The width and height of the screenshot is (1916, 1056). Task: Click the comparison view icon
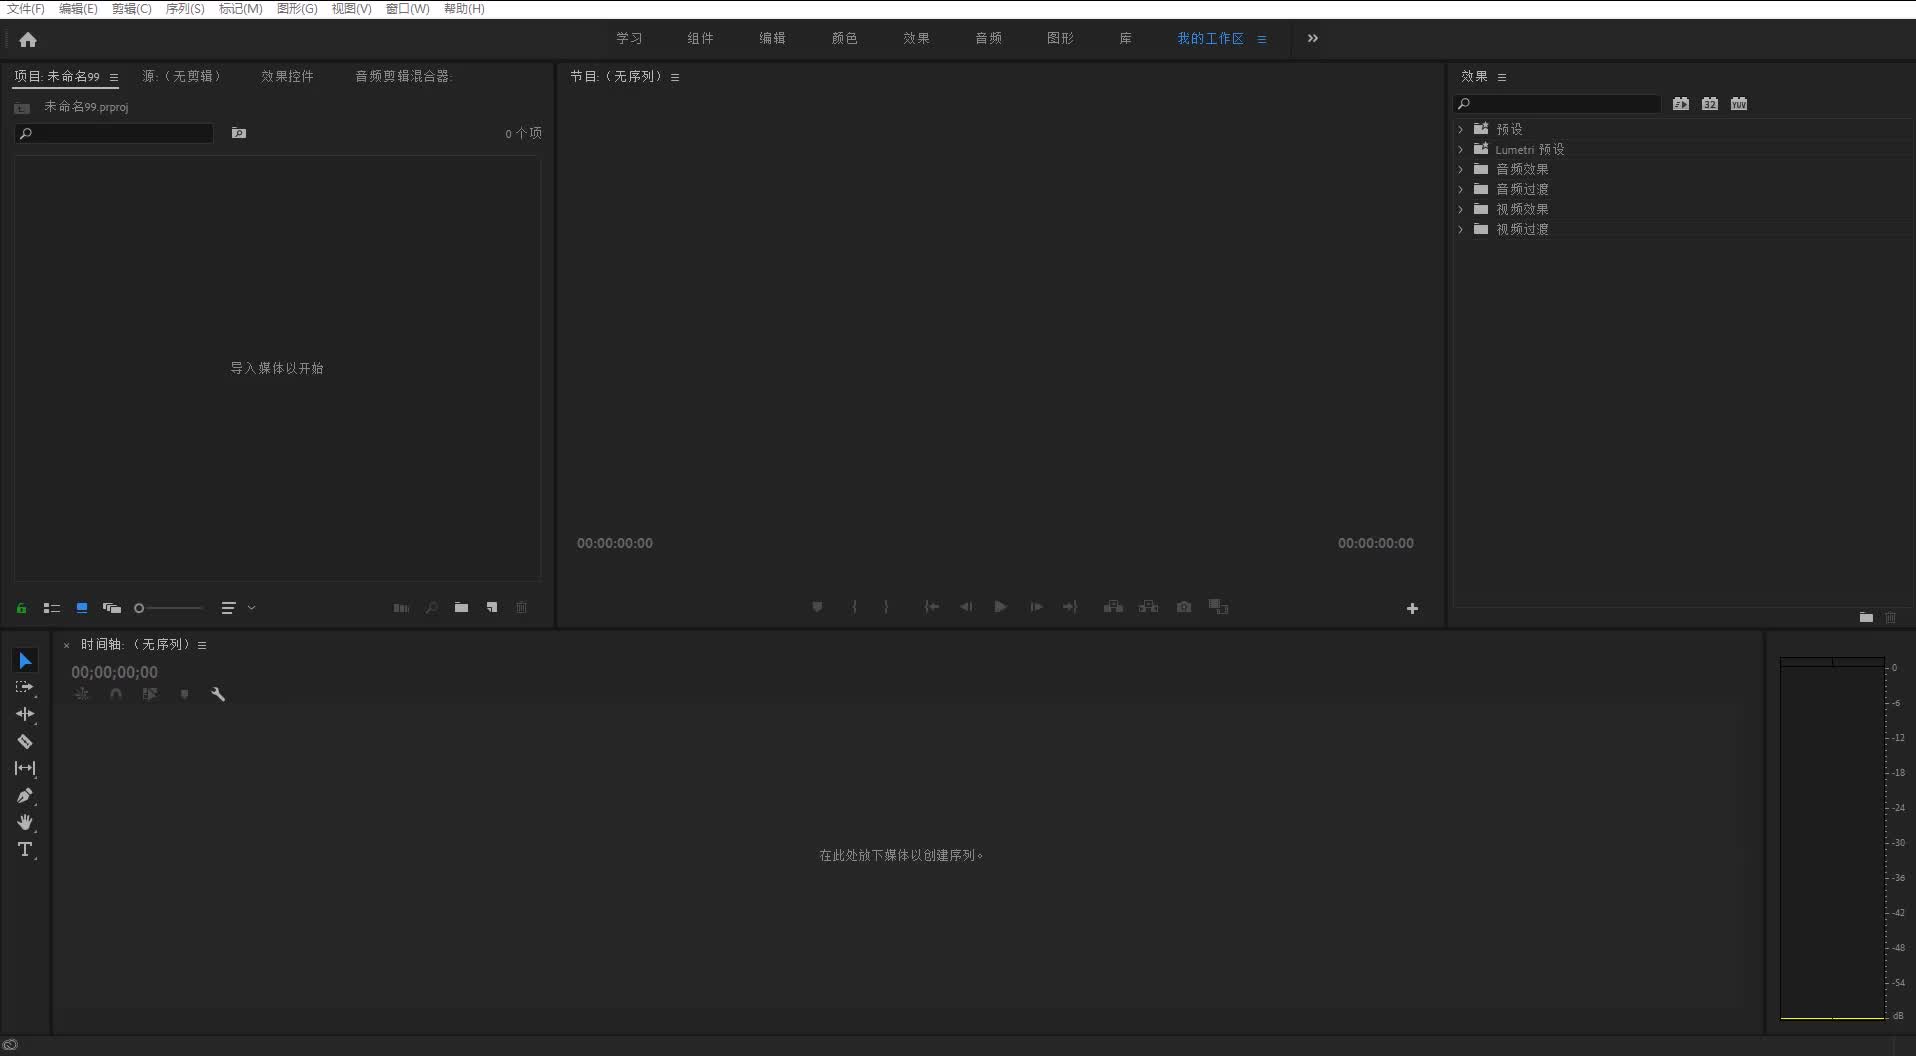1218,607
